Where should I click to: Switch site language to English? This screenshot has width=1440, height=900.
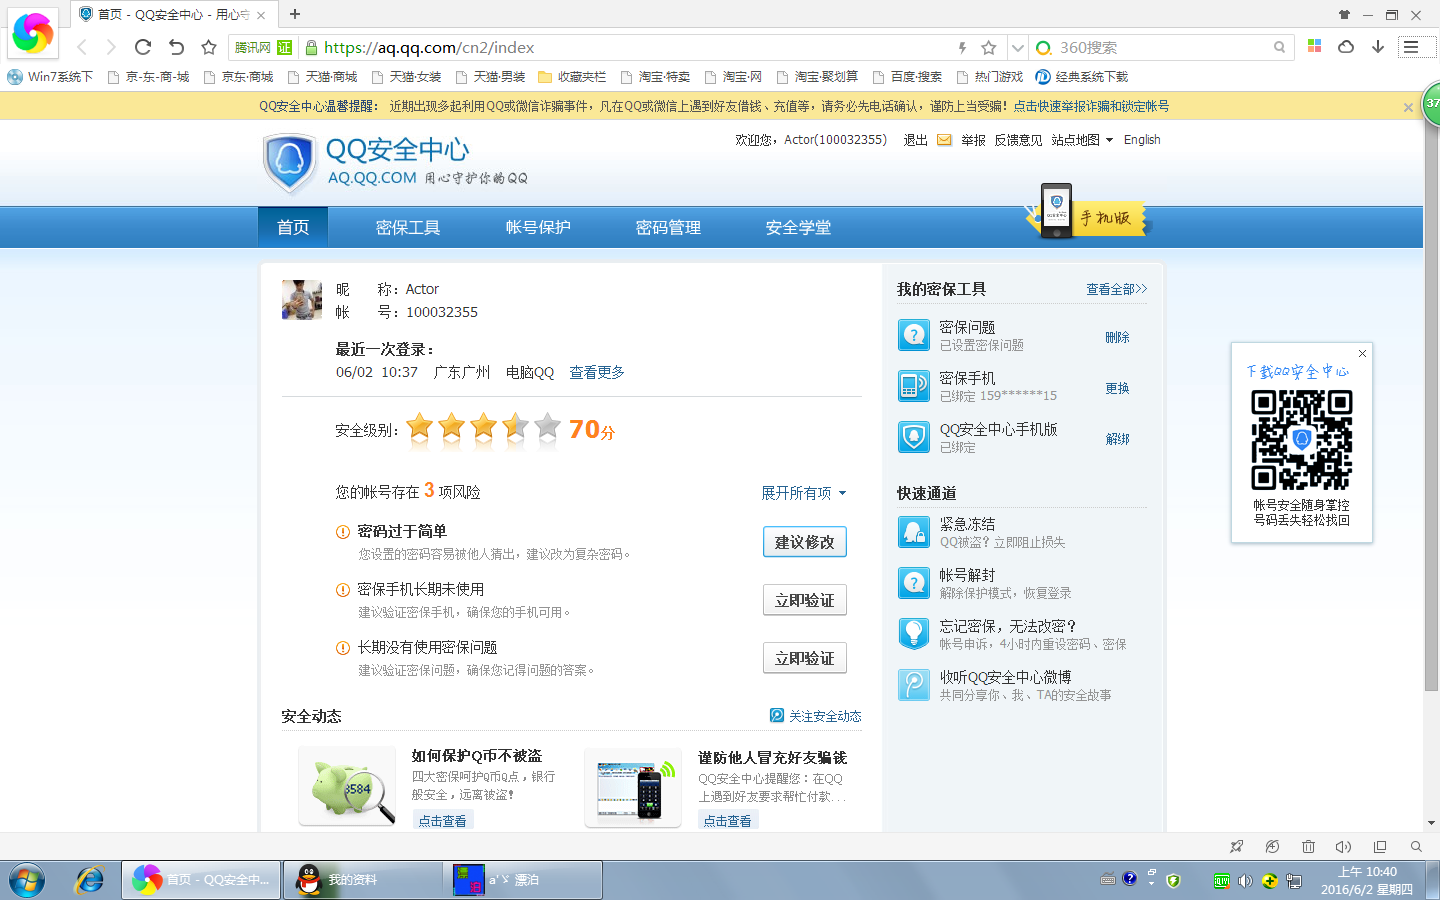(1142, 140)
